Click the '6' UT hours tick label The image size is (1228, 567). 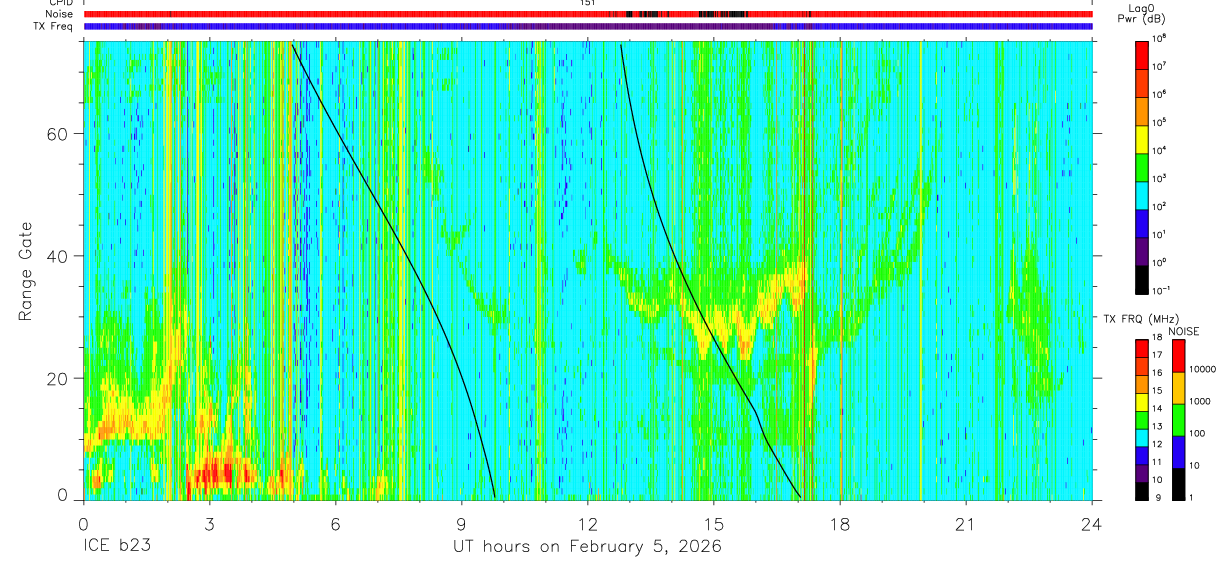tap(336, 525)
